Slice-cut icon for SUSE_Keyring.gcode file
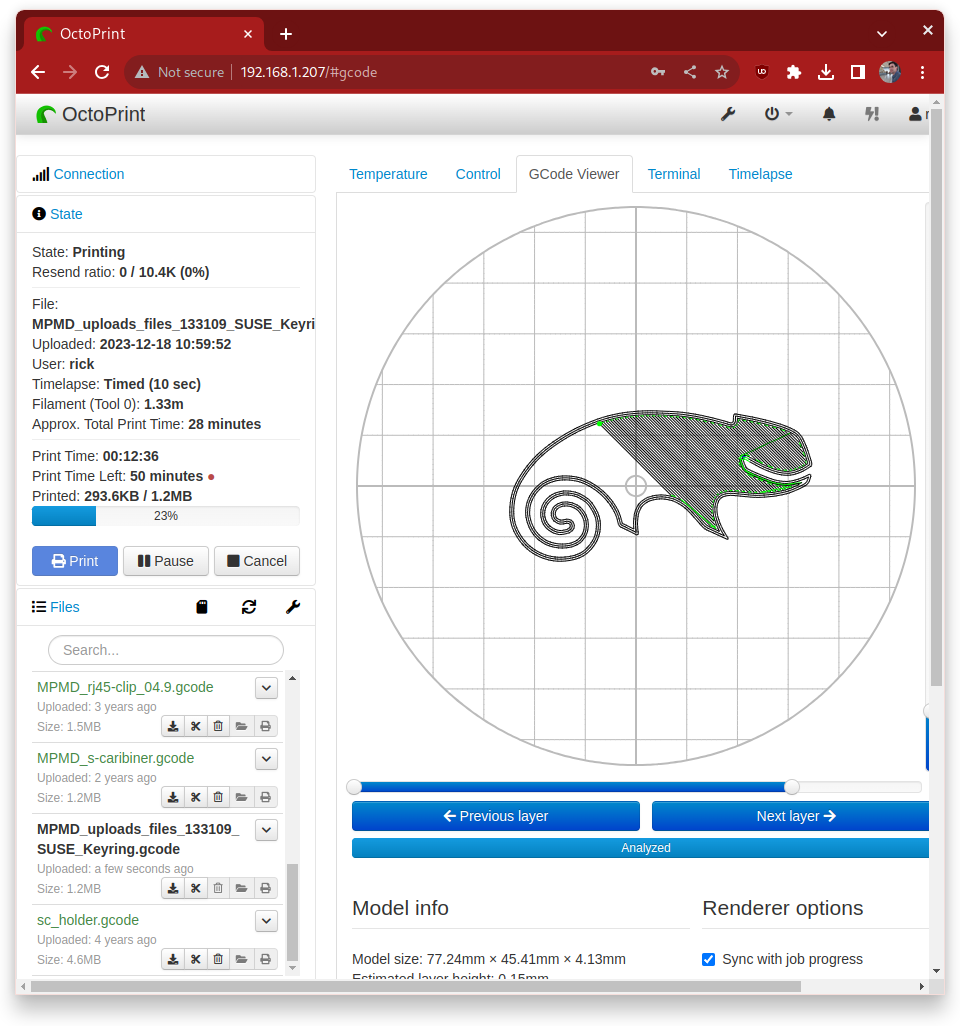Image resolution: width=960 pixels, height=1026 pixels. coord(196,888)
